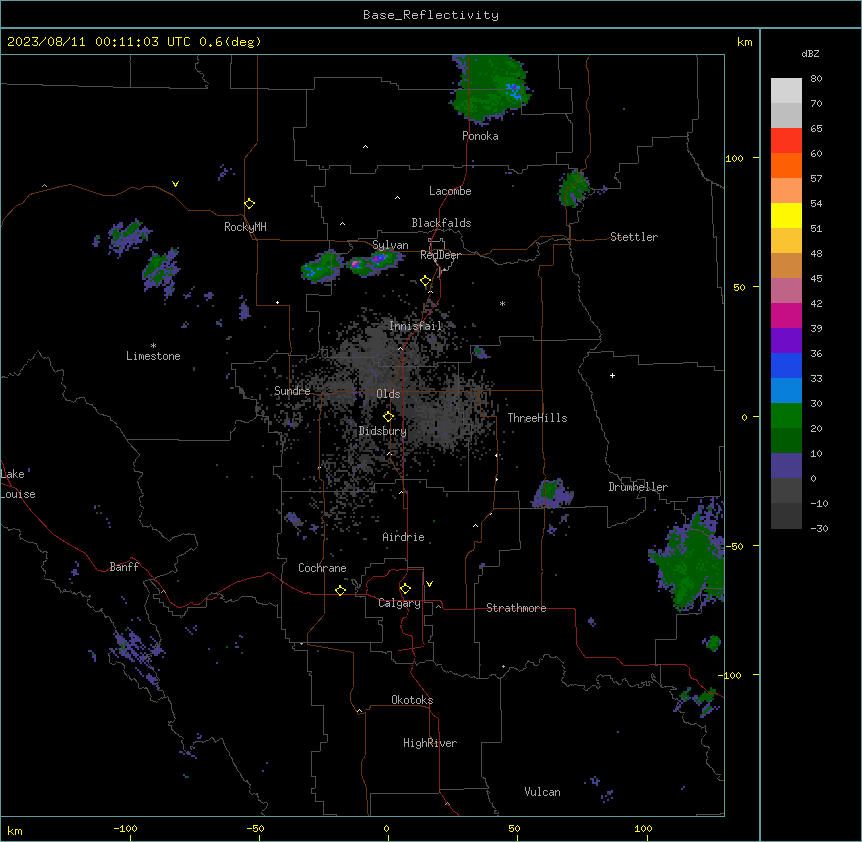Screen dimensions: 862x842
Task: Click the Calgary city label
Action: [x=399, y=603]
